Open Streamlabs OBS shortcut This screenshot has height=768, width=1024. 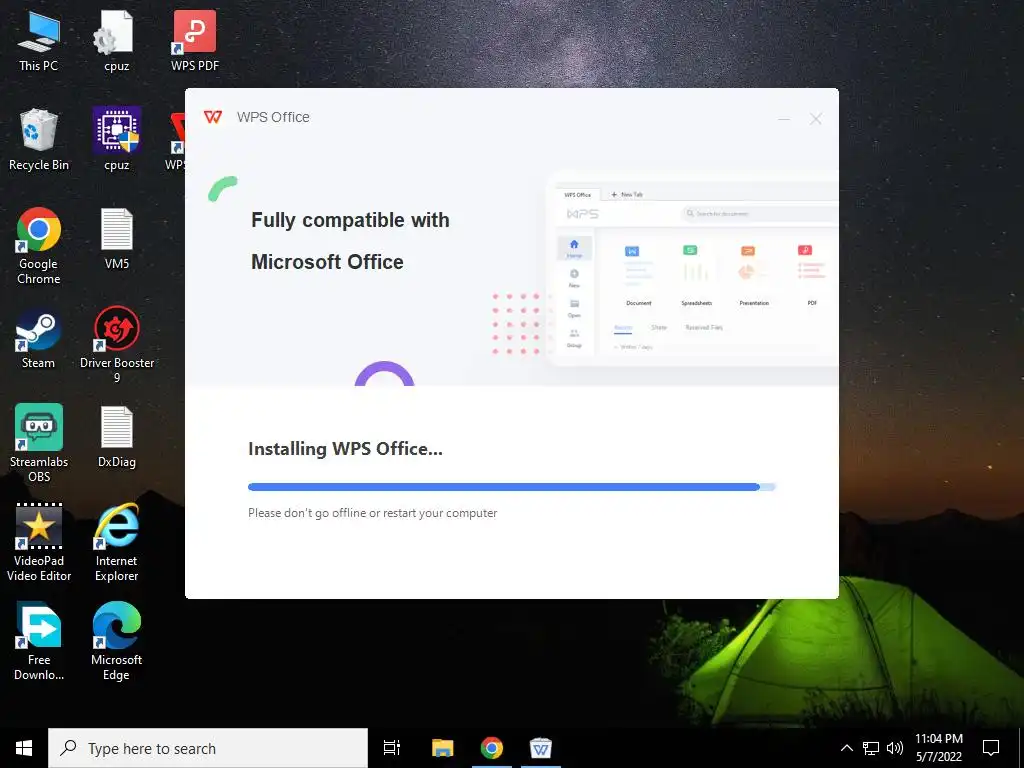tap(39, 443)
